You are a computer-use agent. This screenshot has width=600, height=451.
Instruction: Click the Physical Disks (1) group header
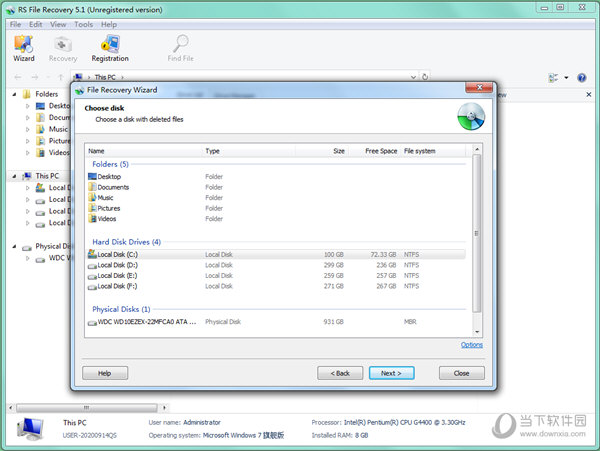[121, 309]
